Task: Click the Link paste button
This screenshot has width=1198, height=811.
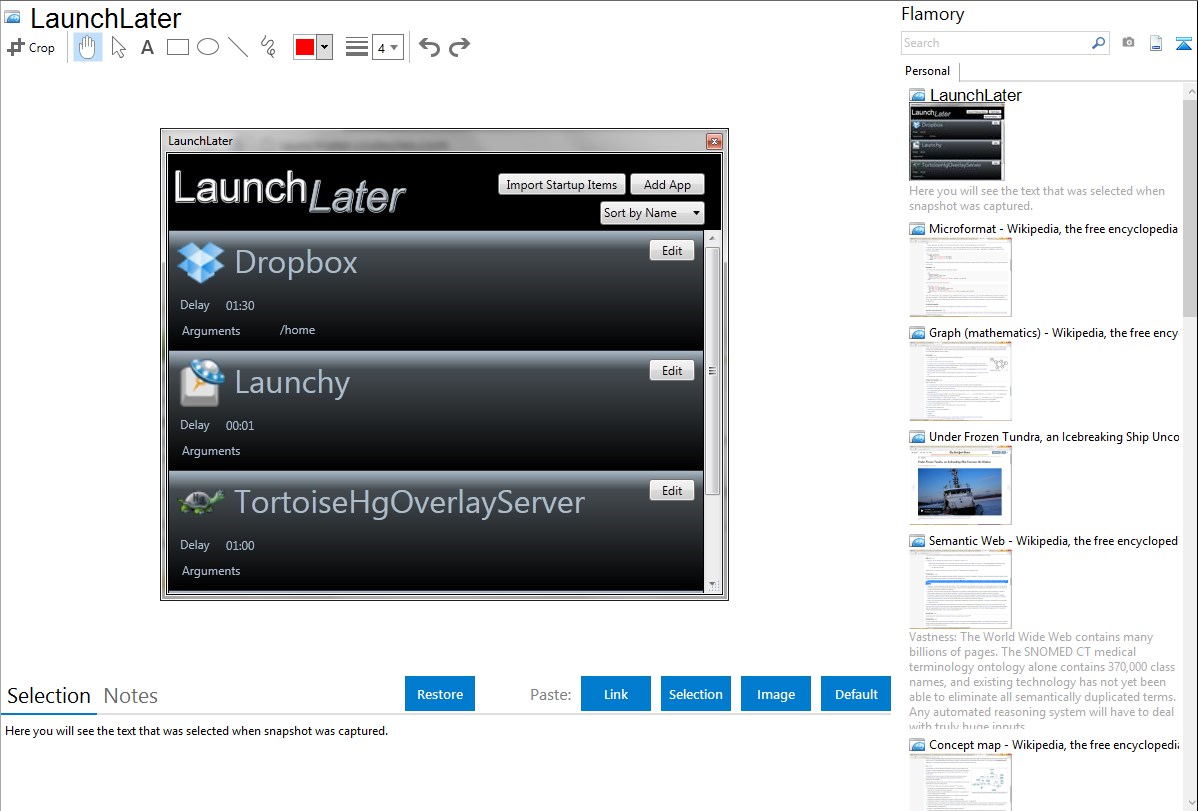Action: pos(616,694)
